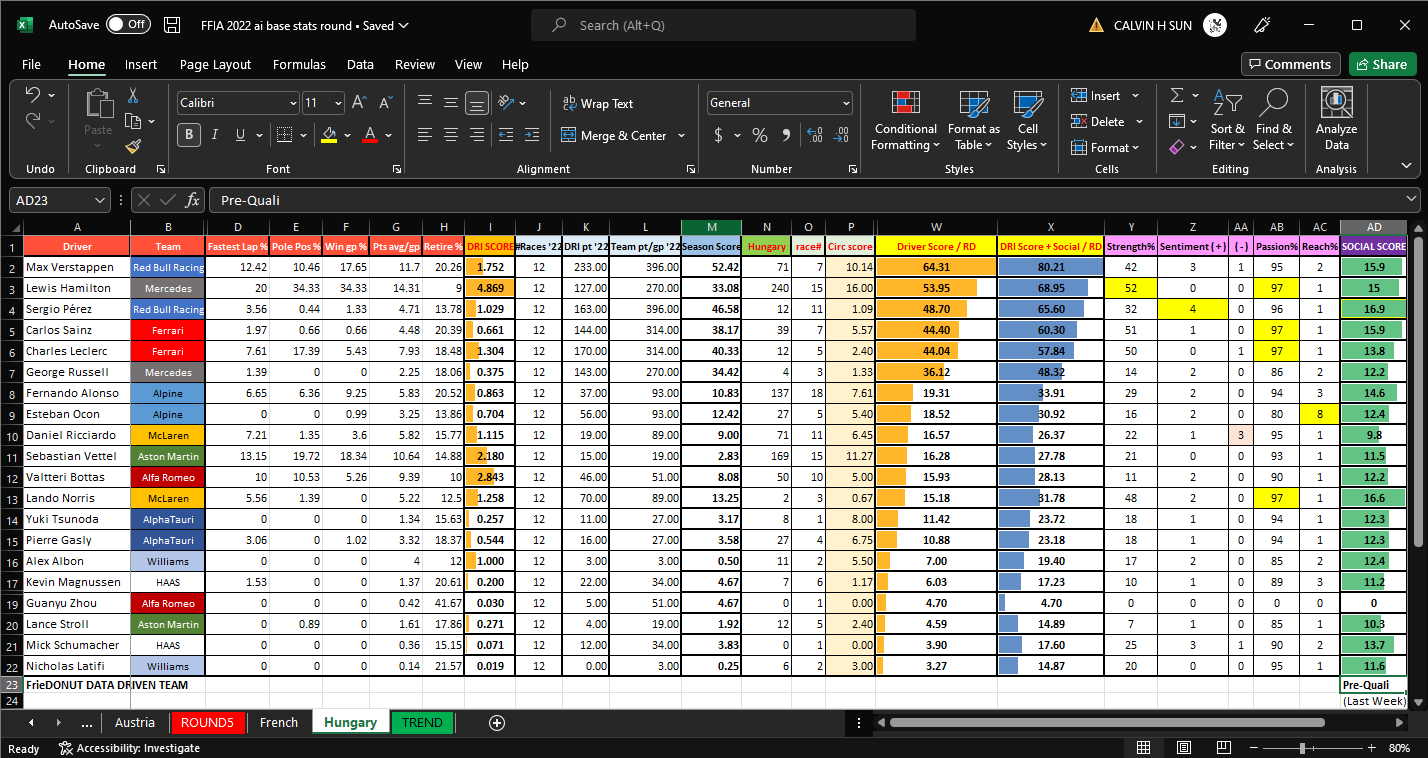This screenshot has height=758, width=1428.
Task: Toggle Italic formatting
Action: (x=215, y=135)
